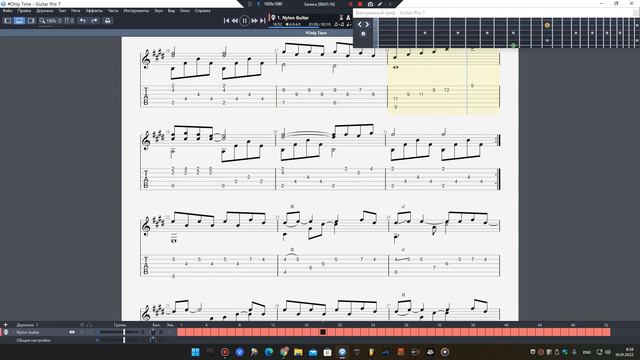The height and width of the screenshot is (360, 640).
Task: Pause the screen recording
Action: pyautogui.click(x=350, y=4)
